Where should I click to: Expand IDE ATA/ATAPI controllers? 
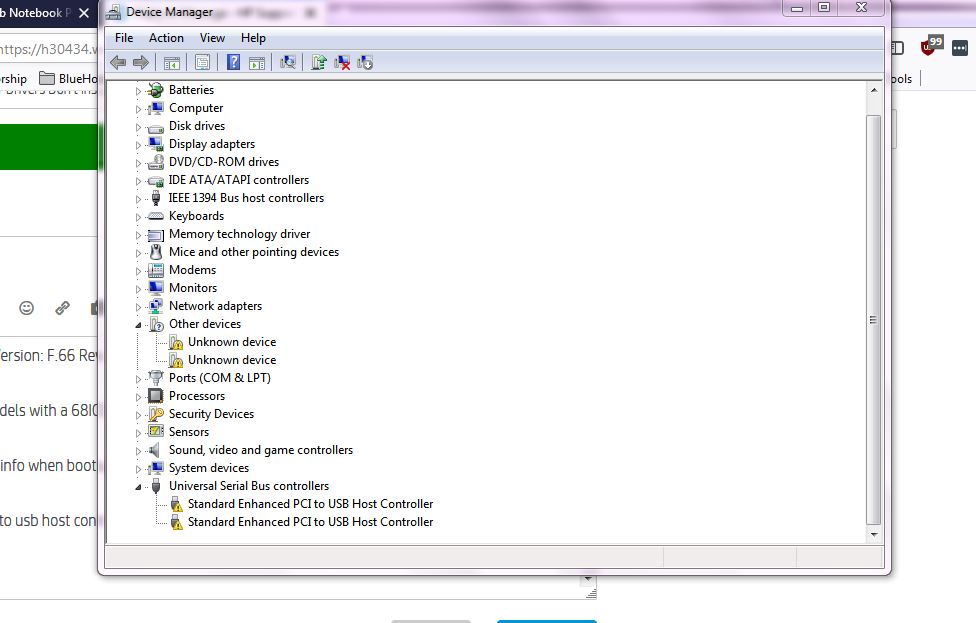click(138, 181)
